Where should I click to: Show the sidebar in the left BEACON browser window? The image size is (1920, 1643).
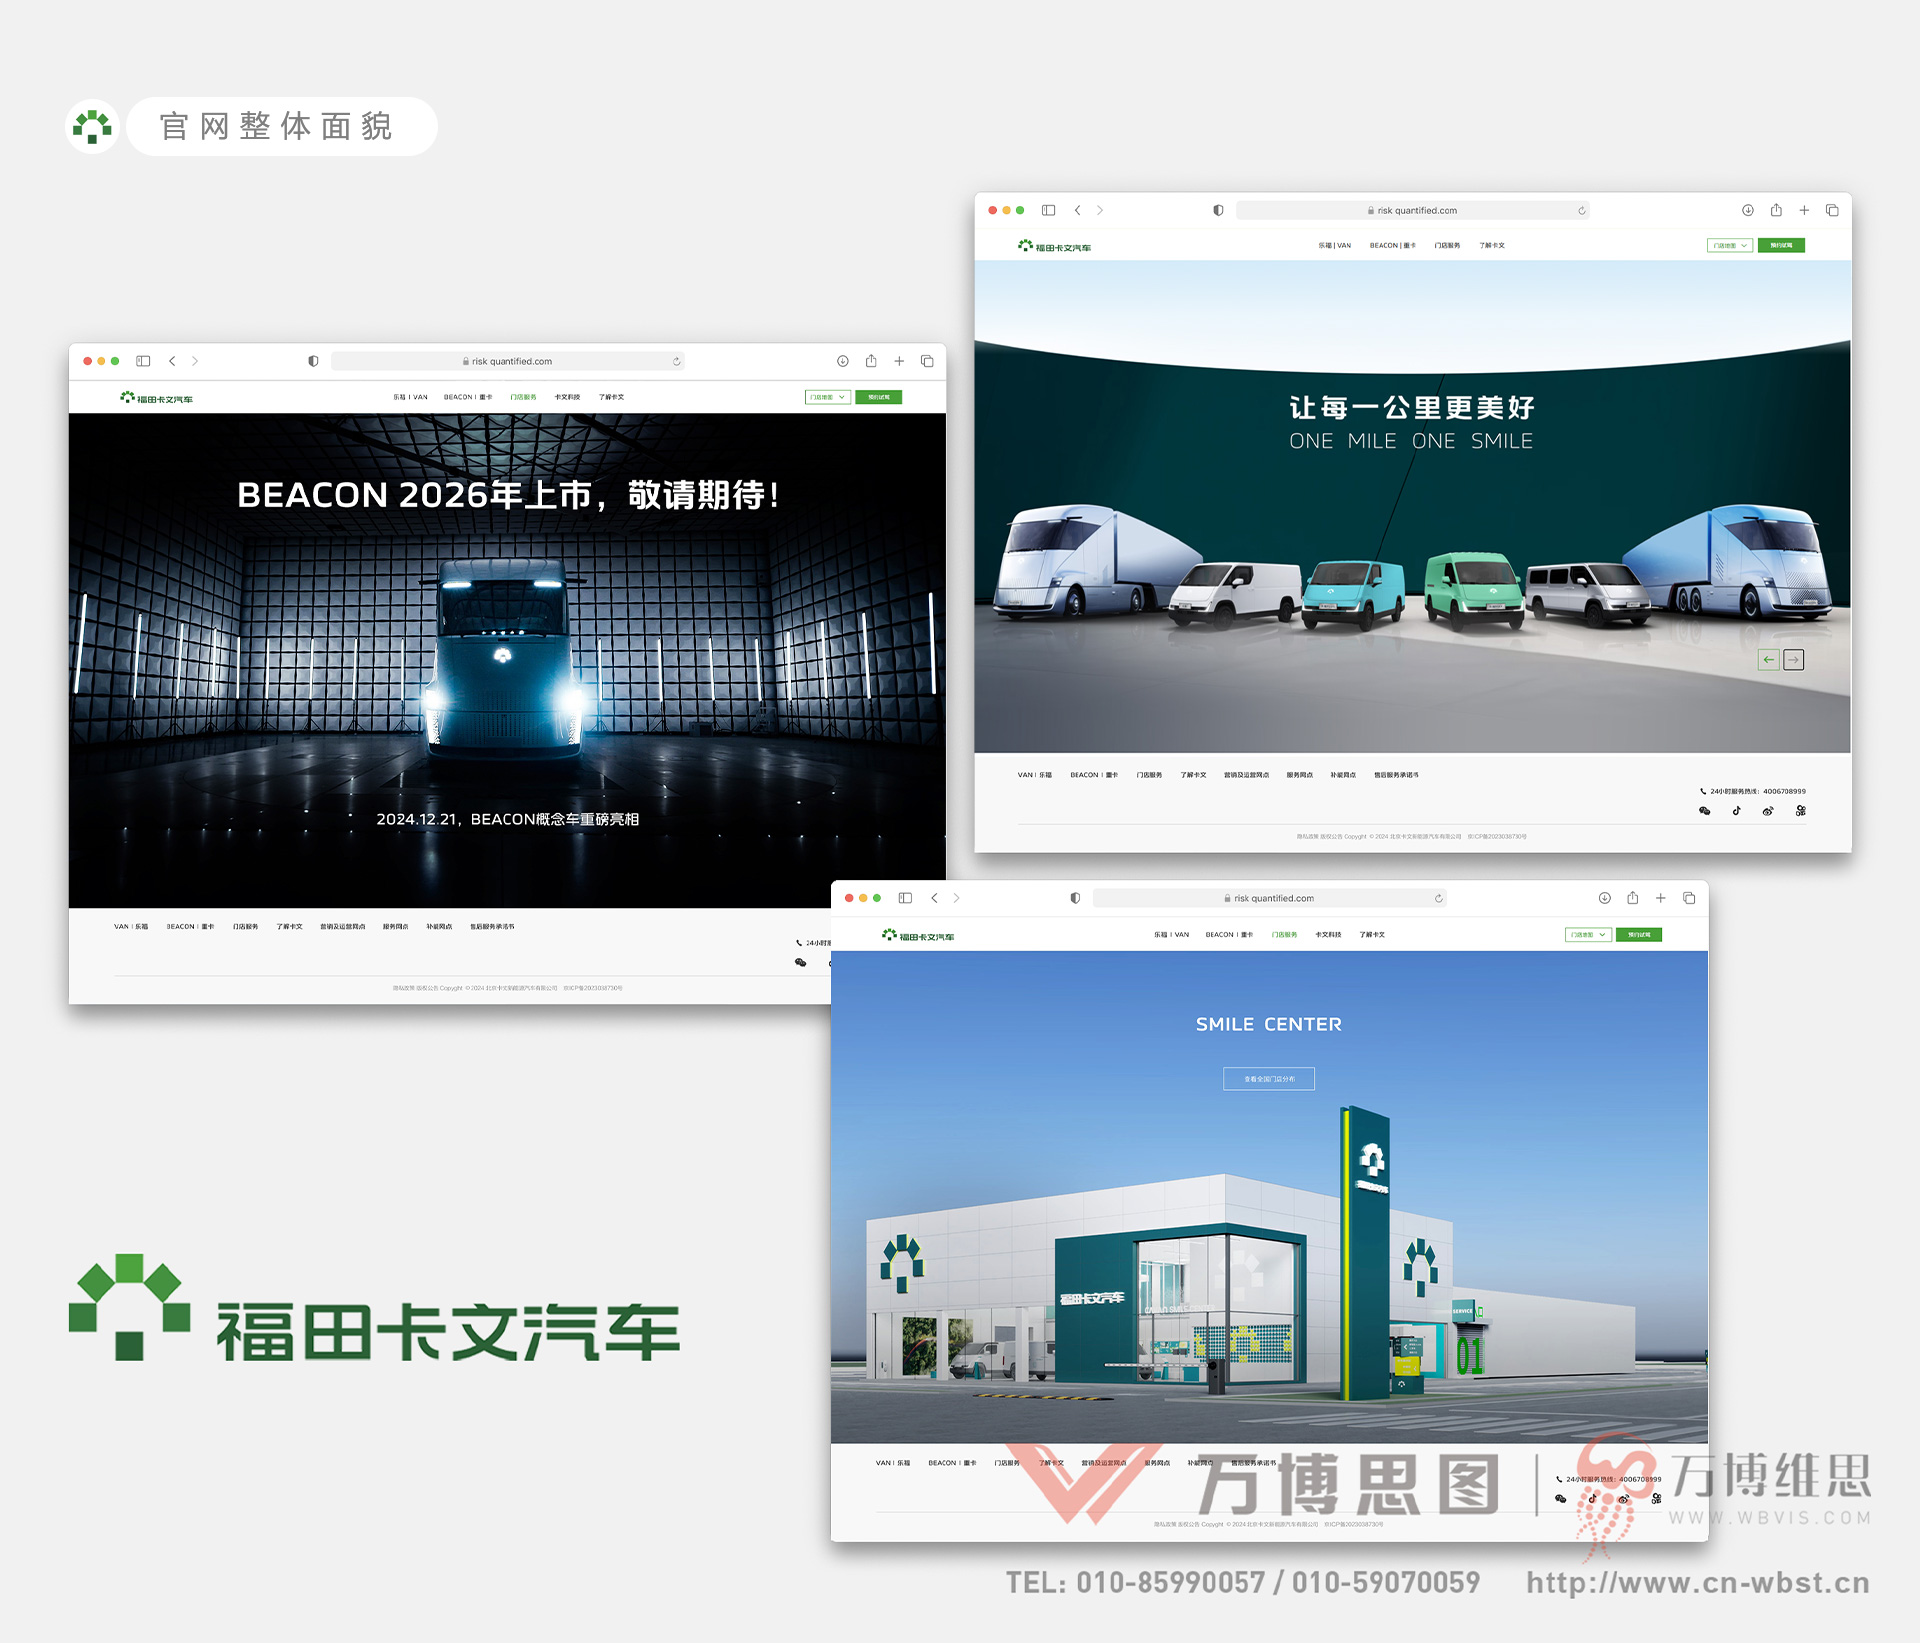pyautogui.click(x=143, y=361)
